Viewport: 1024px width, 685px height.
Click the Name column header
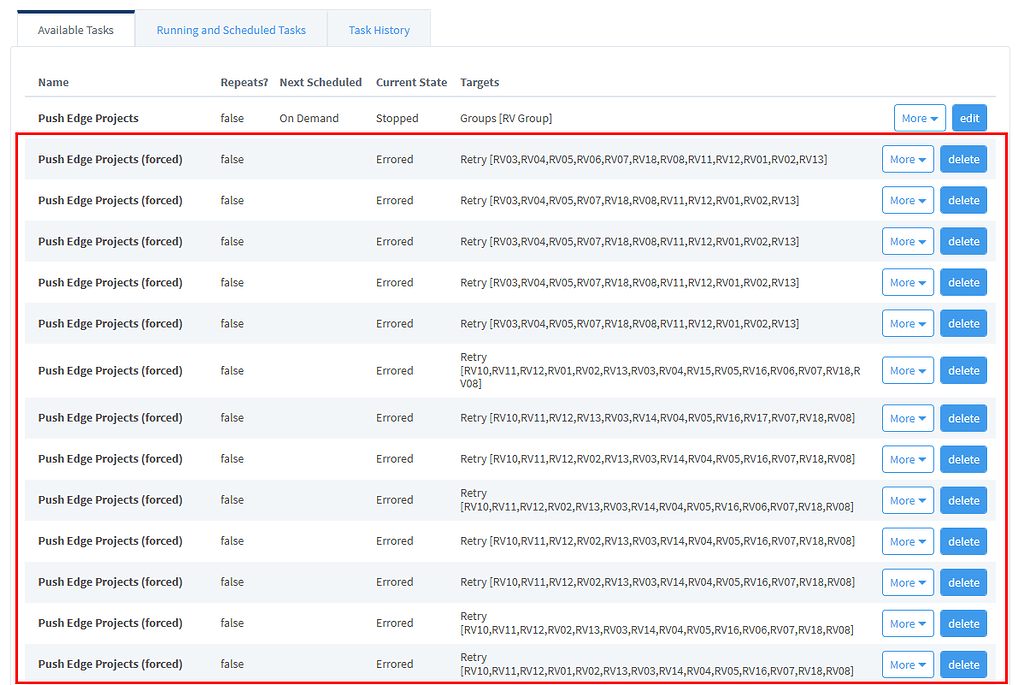(53, 82)
